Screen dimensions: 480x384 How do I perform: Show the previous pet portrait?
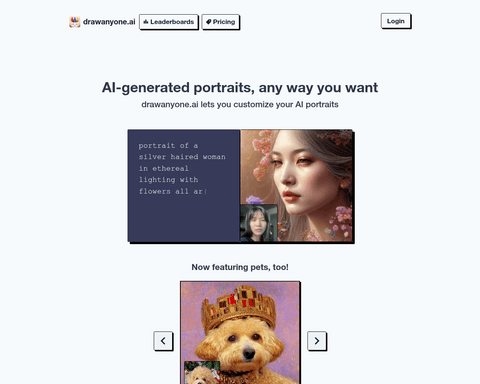tap(163, 341)
